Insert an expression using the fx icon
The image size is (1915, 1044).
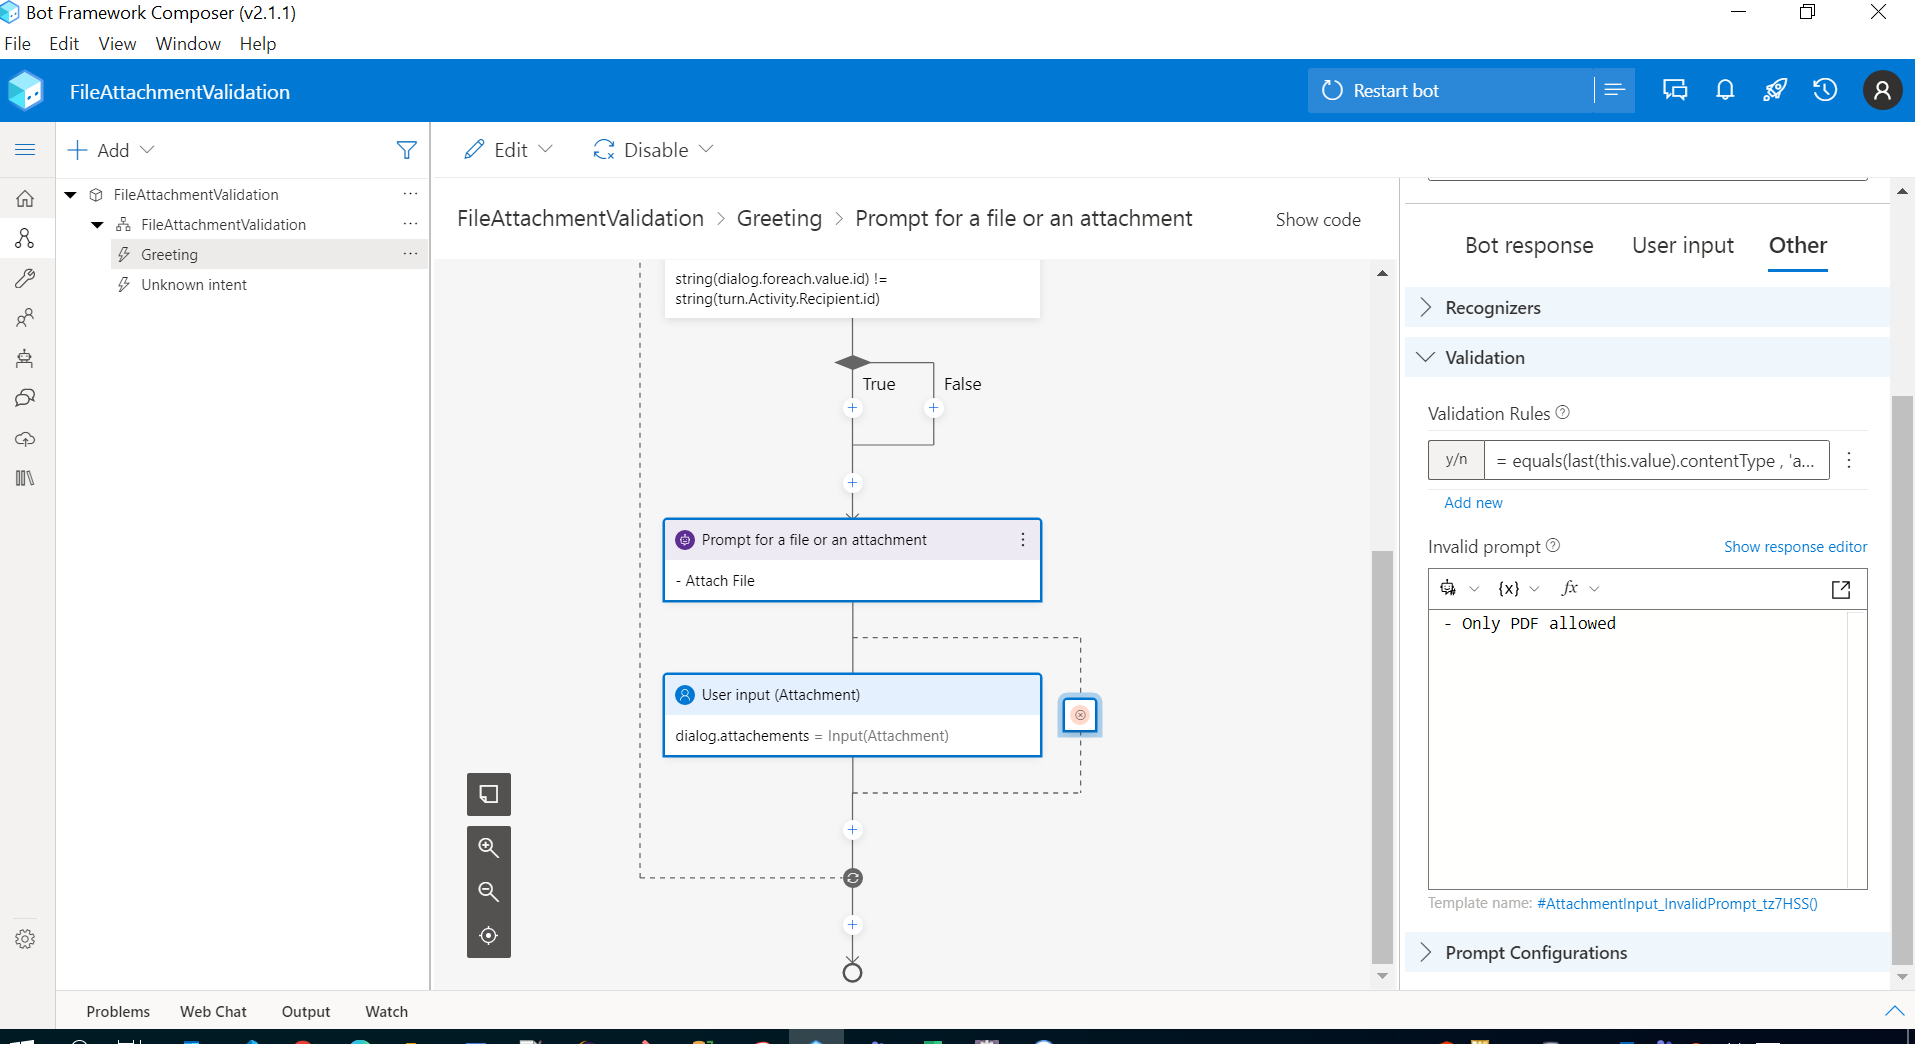coord(1569,588)
